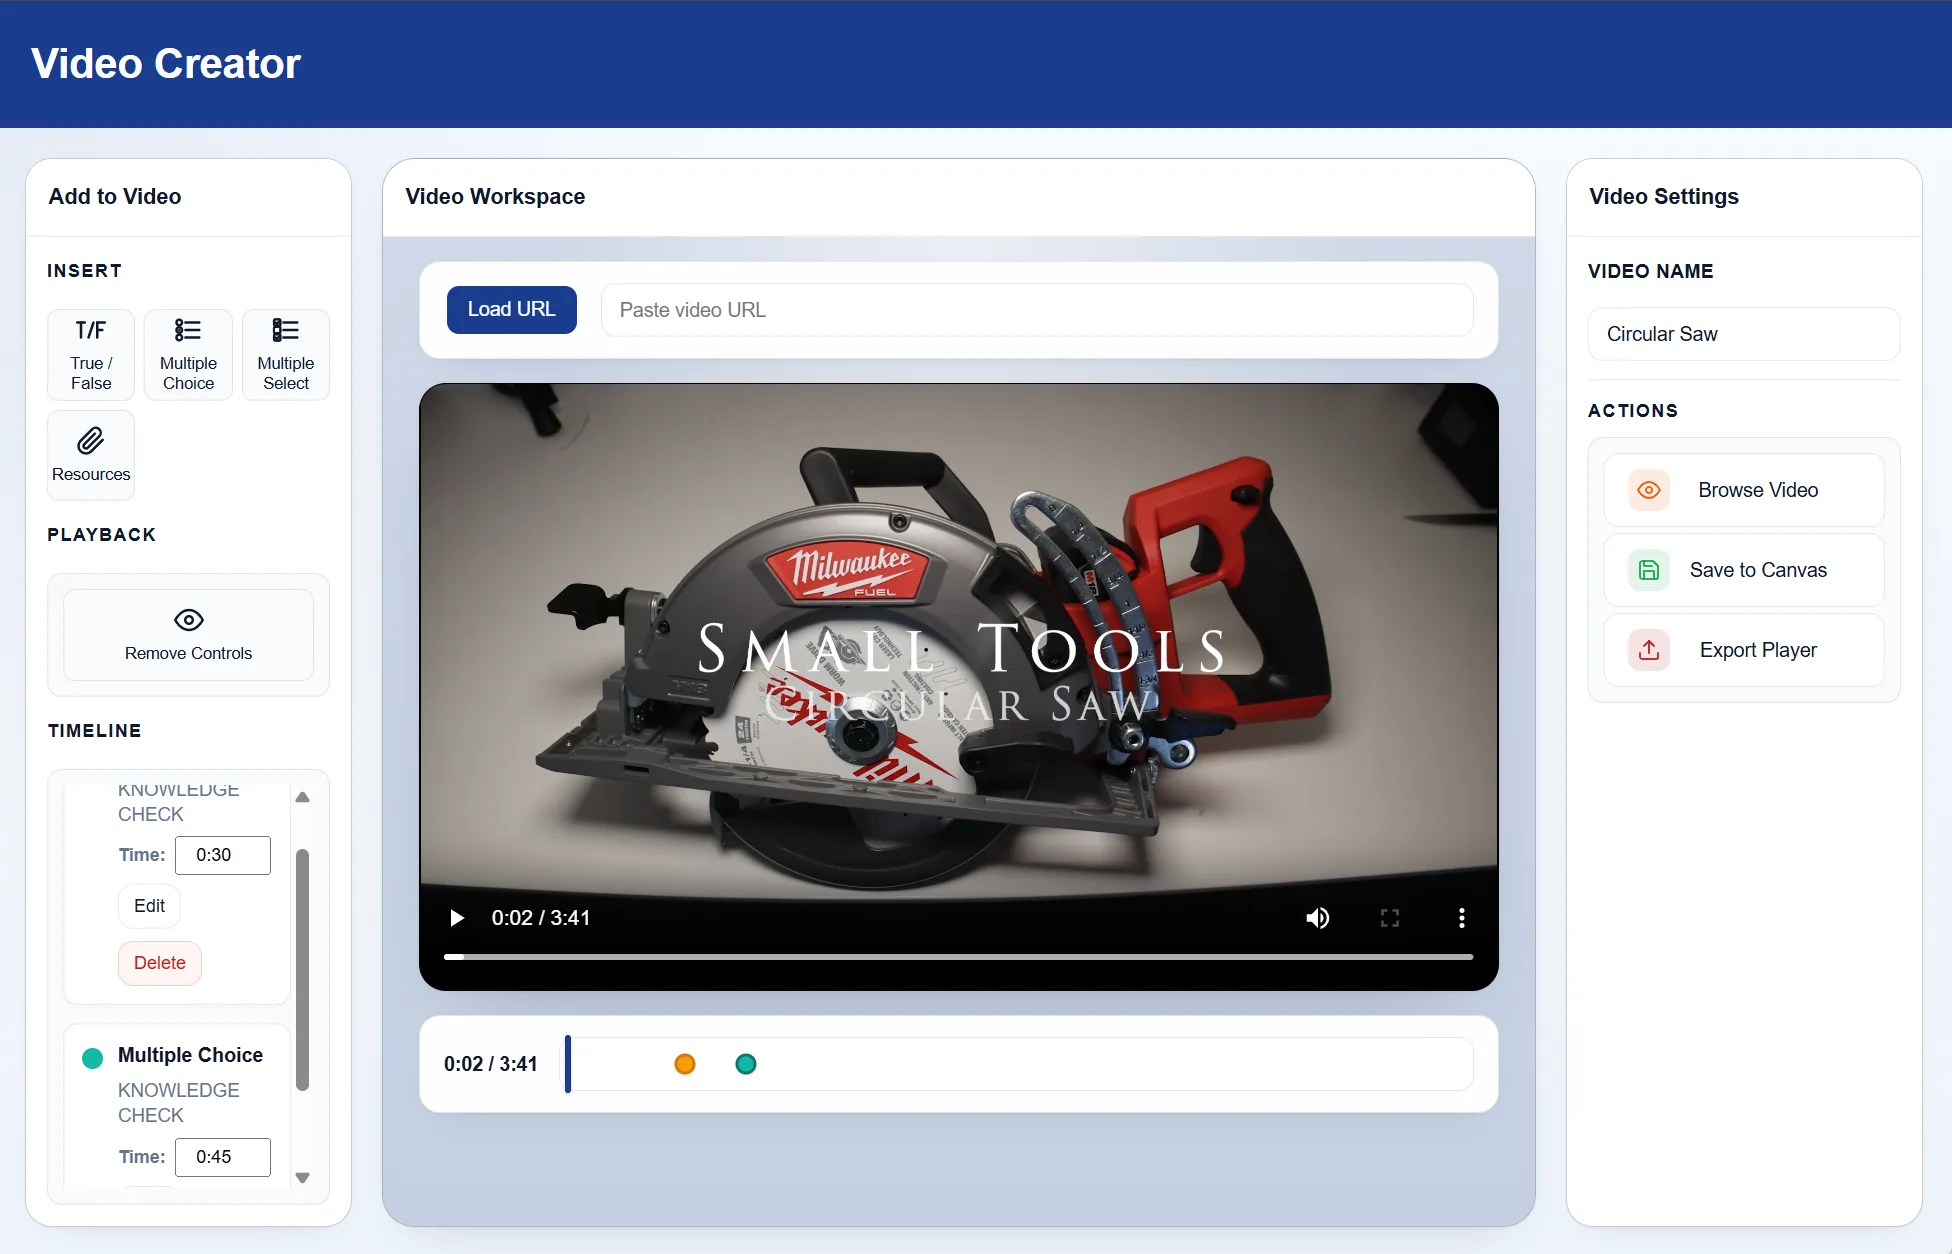The image size is (1952, 1254).
Task: Seek along the video progress bar
Action: (x=959, y=957)
